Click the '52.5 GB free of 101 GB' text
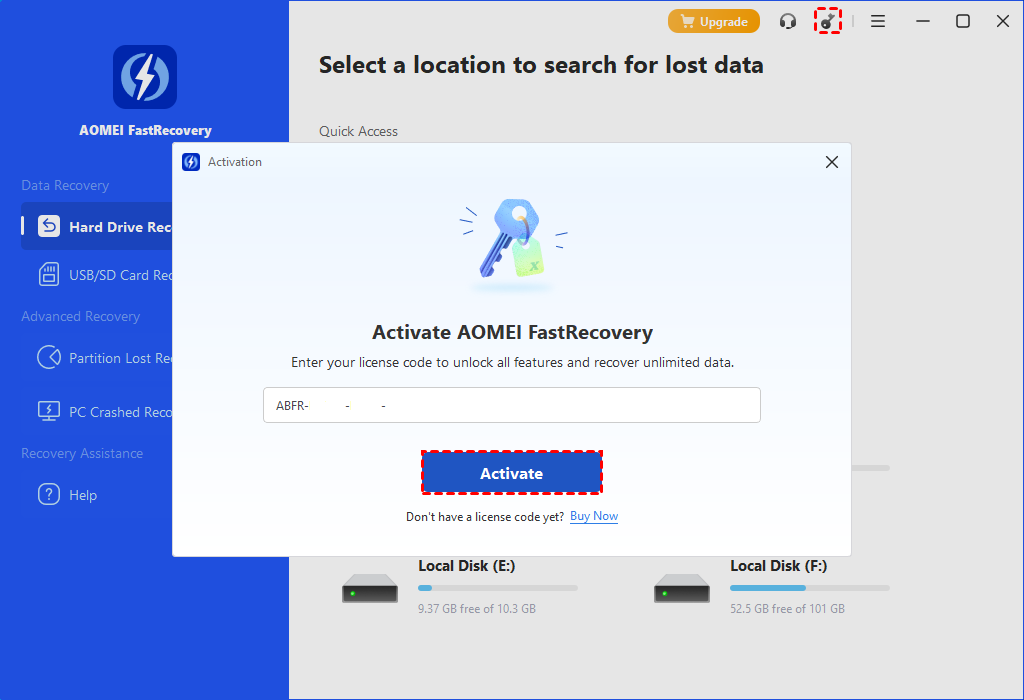The width and height of the screenshot is (1024, 700). click(x=788, y=609)
